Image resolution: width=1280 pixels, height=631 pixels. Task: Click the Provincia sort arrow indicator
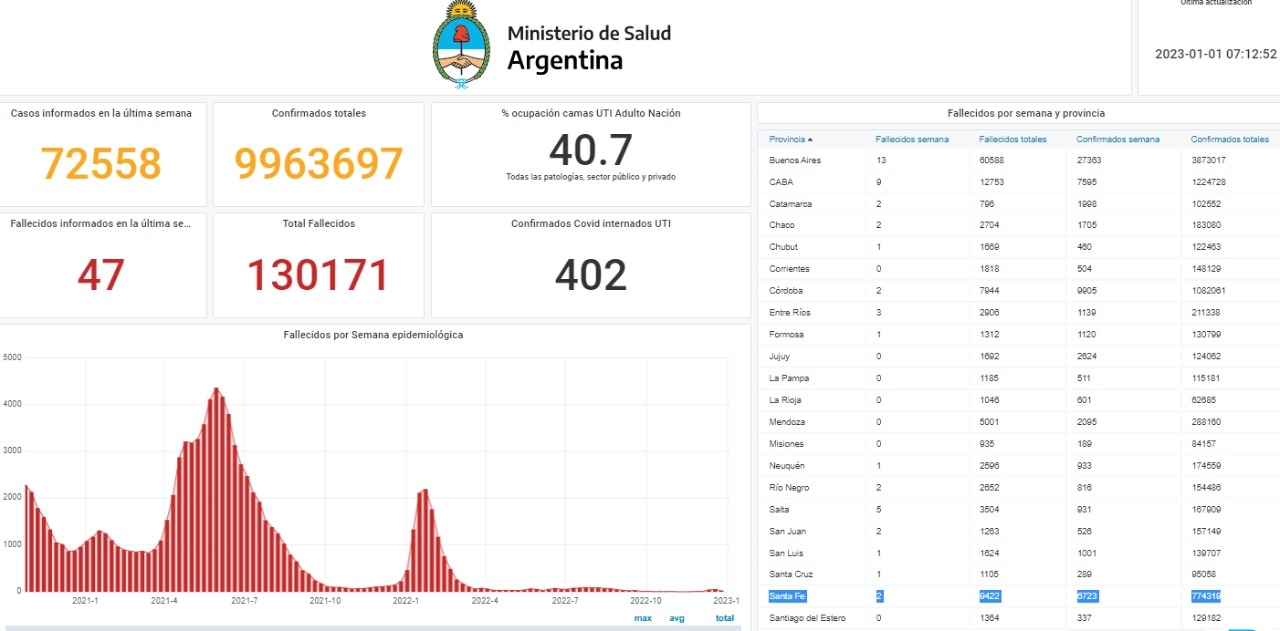point(810,140)
